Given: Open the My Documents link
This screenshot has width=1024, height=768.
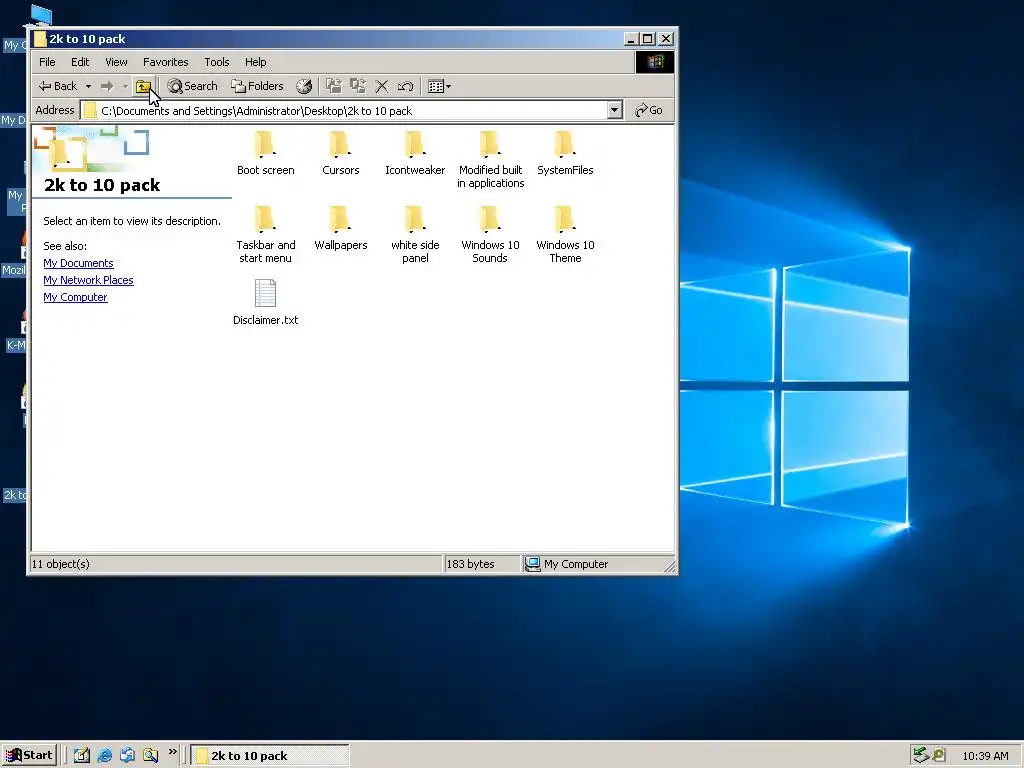Looking at the screenshot, I should pos(78,263).
